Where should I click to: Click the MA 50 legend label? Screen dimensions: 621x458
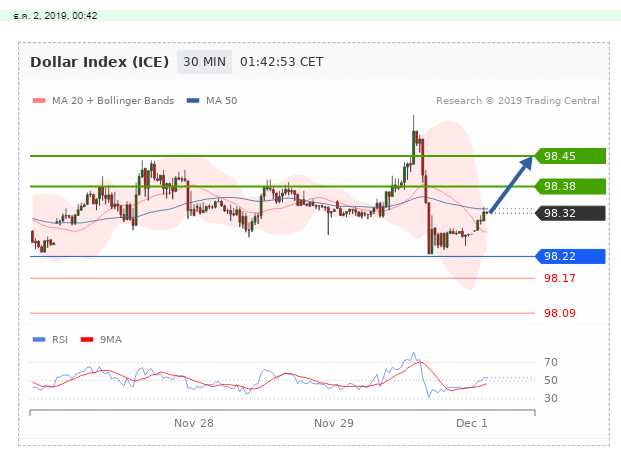point(221,101)
